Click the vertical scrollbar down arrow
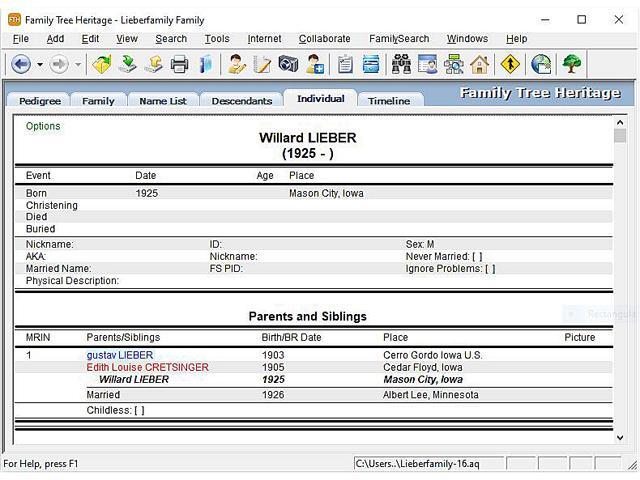The image size is (640, 480). coord(620,437)
